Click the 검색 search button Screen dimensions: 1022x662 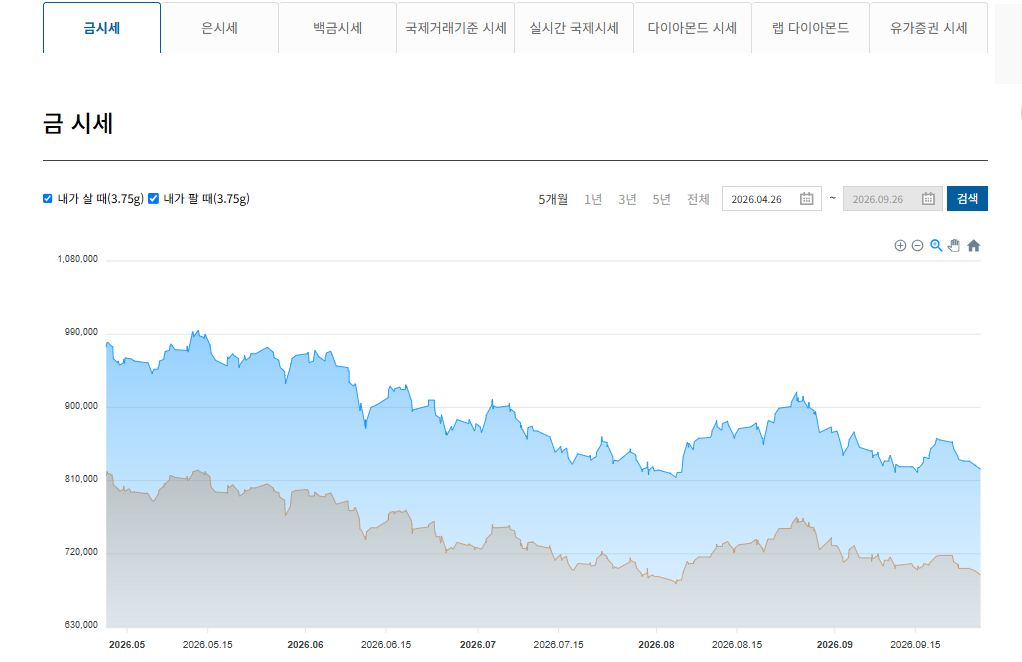[967, 199]
